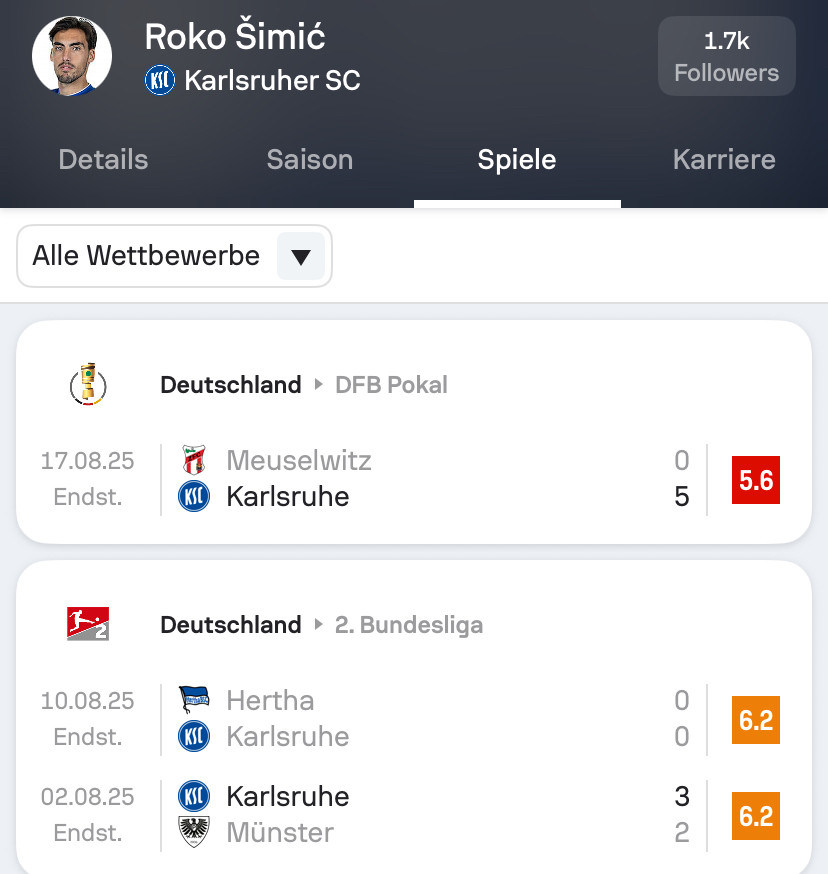Screen dimensions: 828x874
Task: Click Roko Šimić's profile photo
Action: (x=71, y=55)
